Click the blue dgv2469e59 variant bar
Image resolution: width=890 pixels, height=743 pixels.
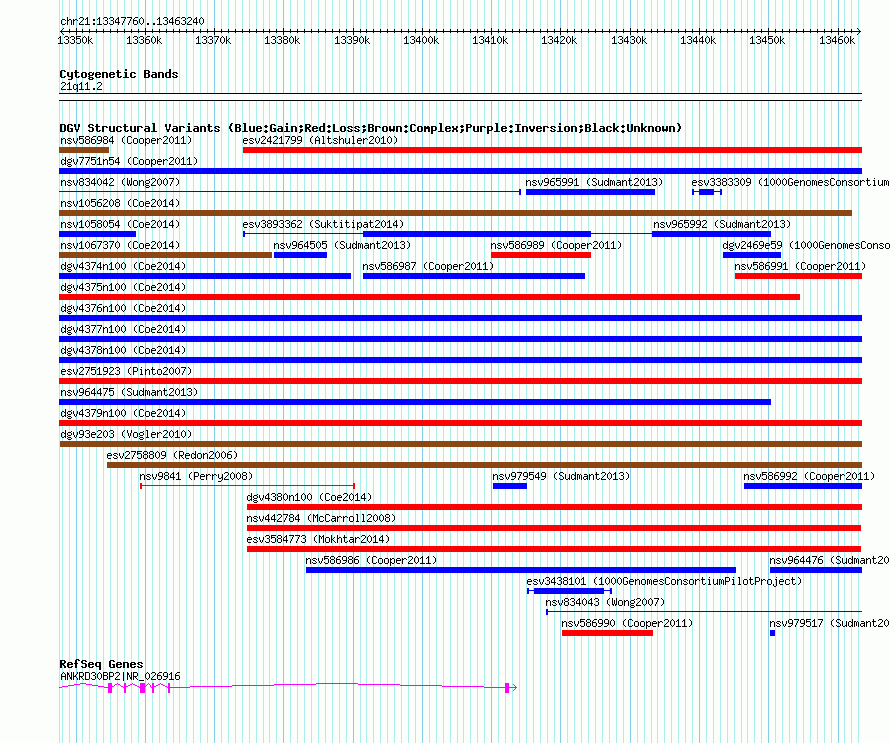coord(752,255)
